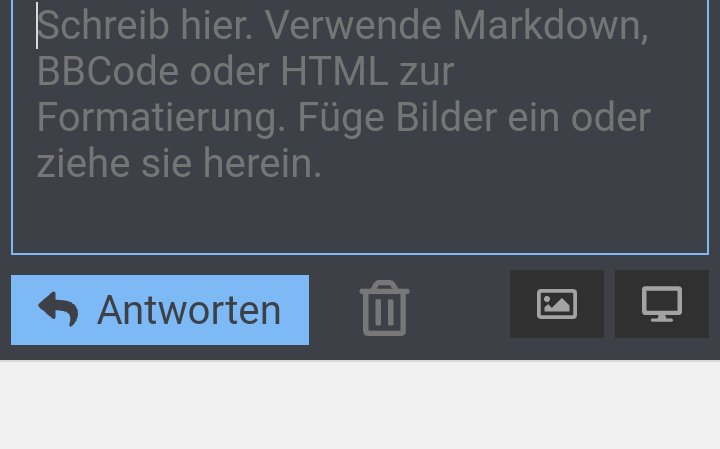
Task: Submit the post with the blue Antworten button
Action: tap(160, 310)
